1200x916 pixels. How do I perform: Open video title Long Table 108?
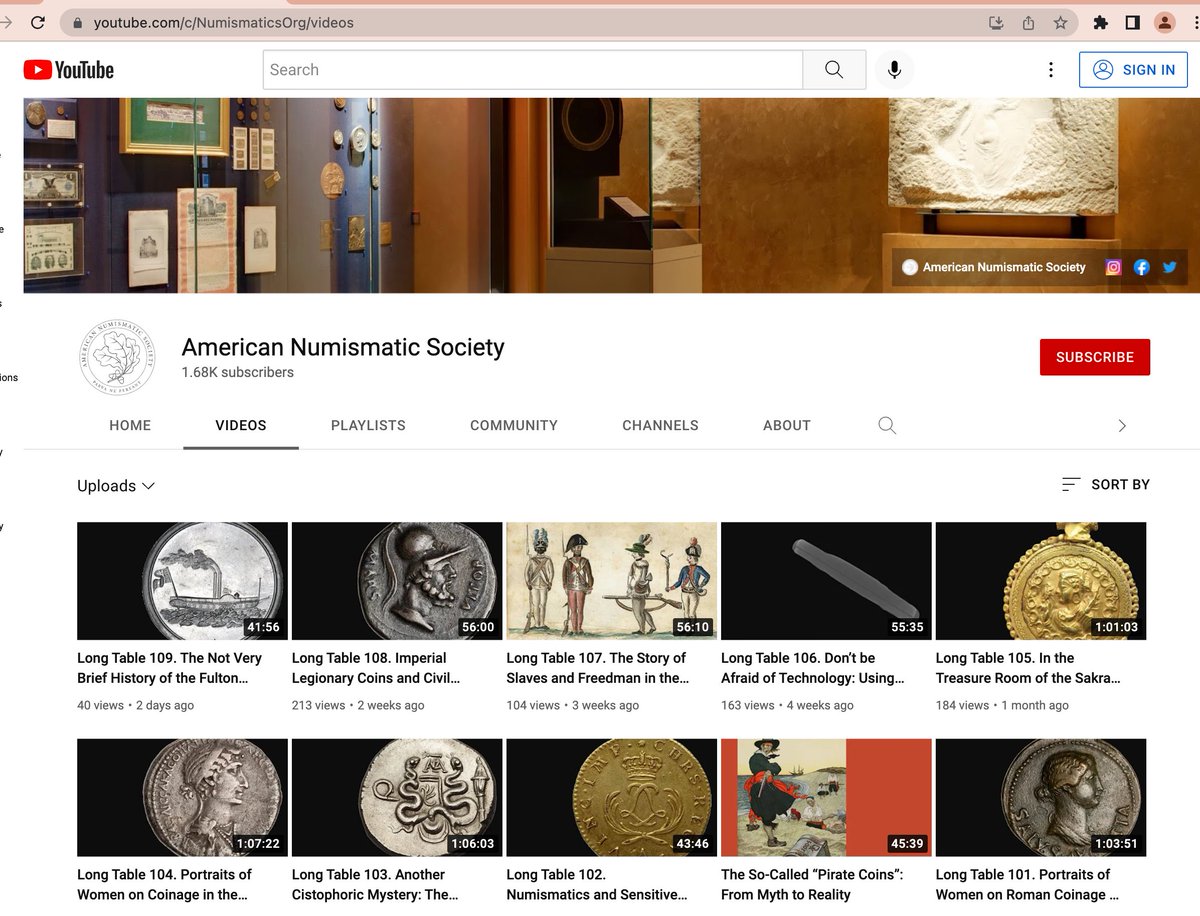[x=376, y=668]
